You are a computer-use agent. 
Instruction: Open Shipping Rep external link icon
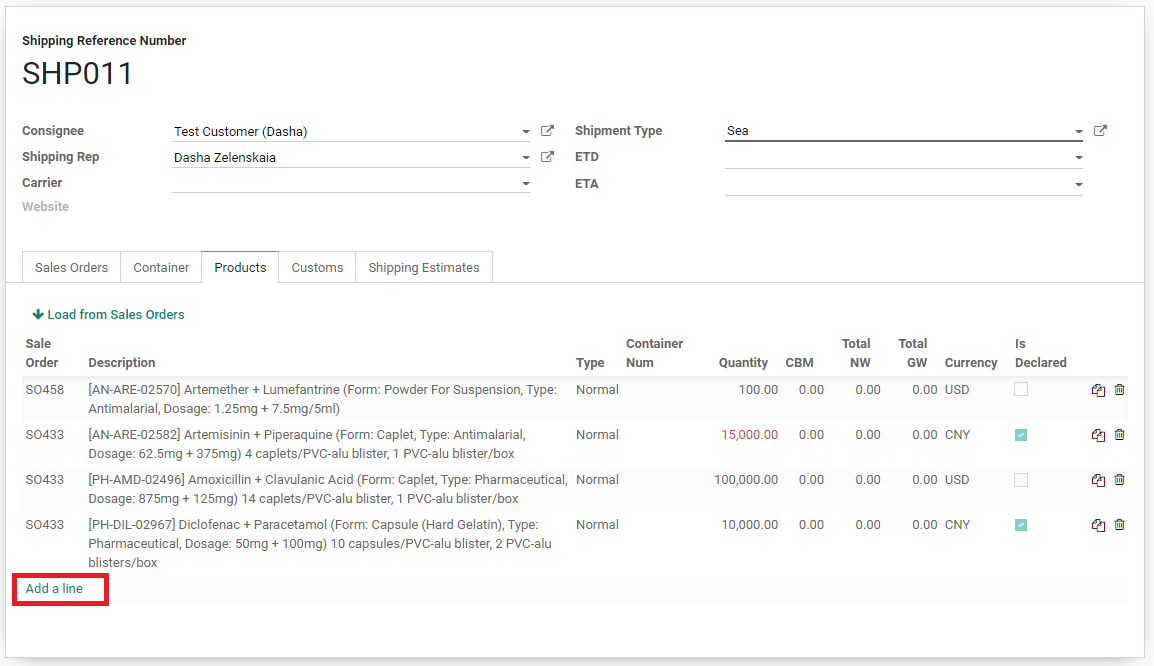[547, 157]
